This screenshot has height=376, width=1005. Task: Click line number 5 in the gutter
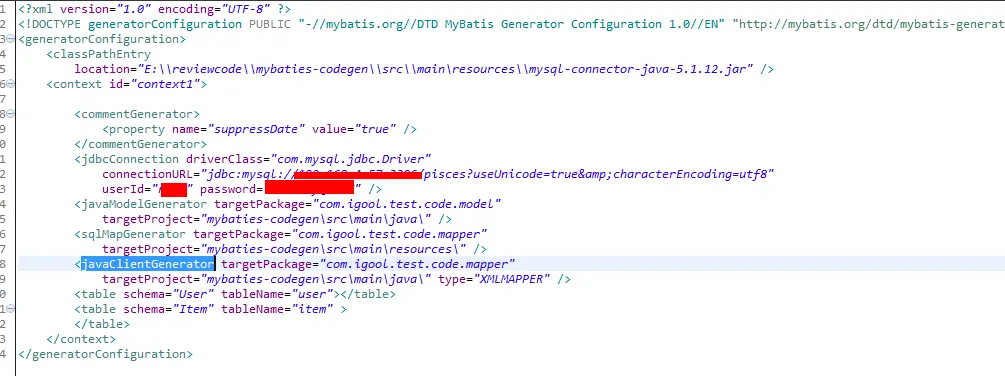[x=3, y=69]
